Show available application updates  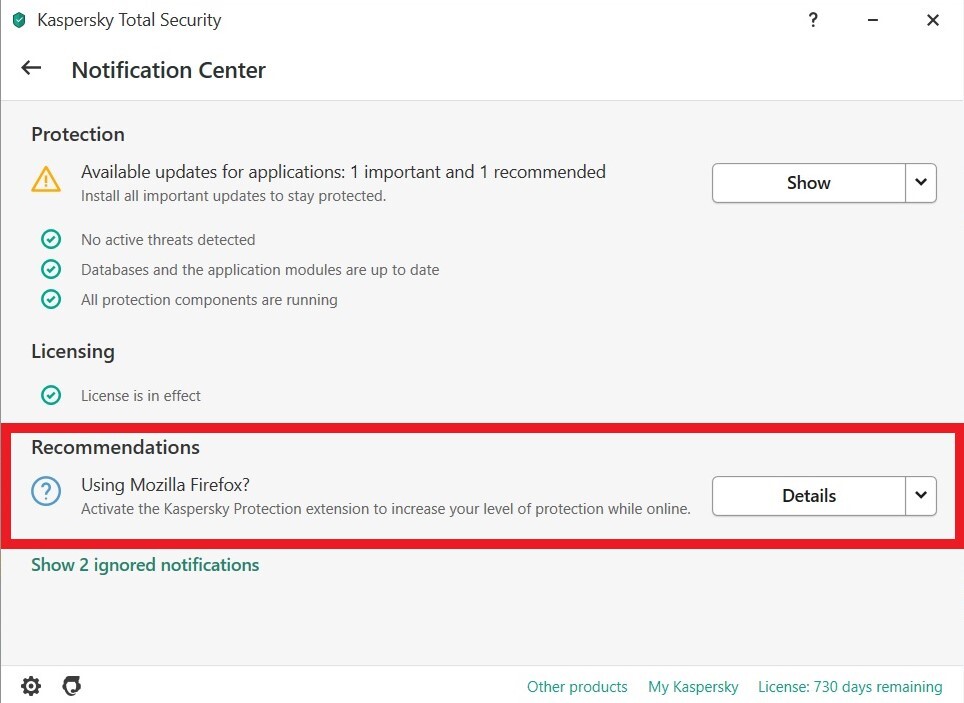[808, 183]
